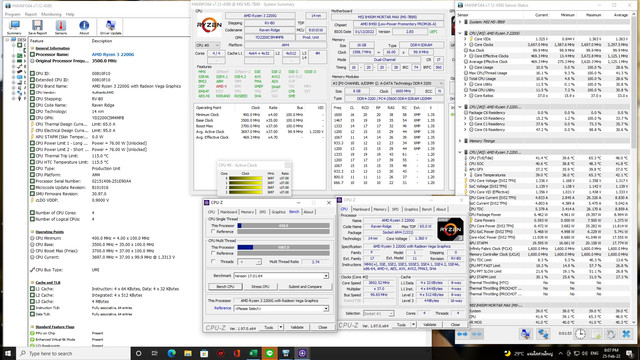Collapse the System: MSI MS-7B89 sensor group
This screenshot has width=640, height=360.
click(460, 22)
